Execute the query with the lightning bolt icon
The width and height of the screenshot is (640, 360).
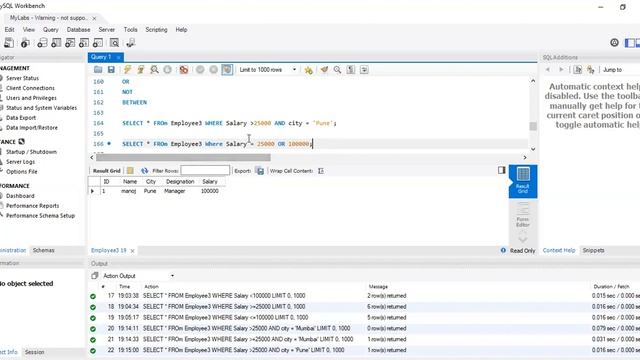coord(127,70)
